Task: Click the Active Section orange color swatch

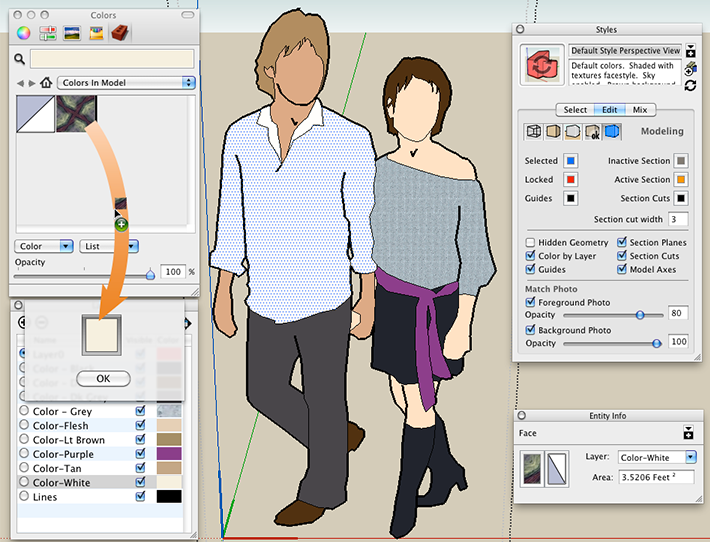Action: point(680,179)
